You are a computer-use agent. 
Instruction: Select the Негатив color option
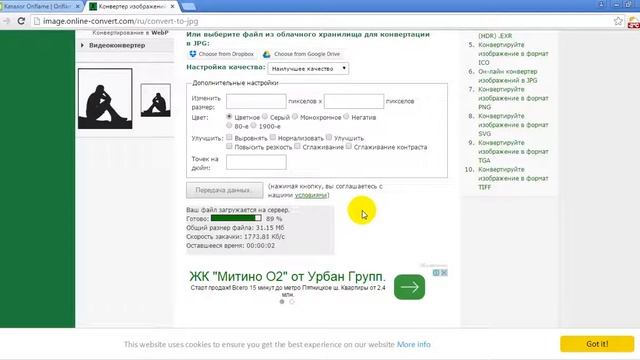346,117
